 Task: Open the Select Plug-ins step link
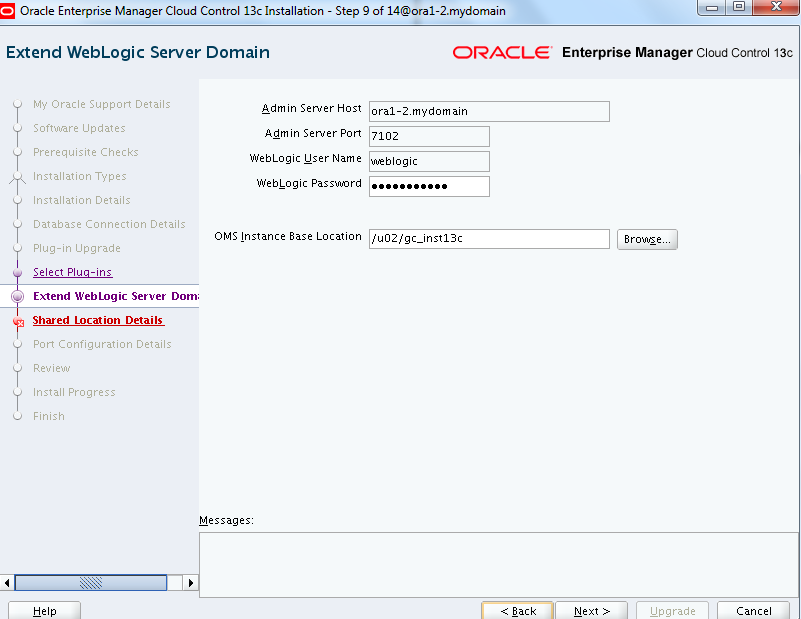(72, 272)
